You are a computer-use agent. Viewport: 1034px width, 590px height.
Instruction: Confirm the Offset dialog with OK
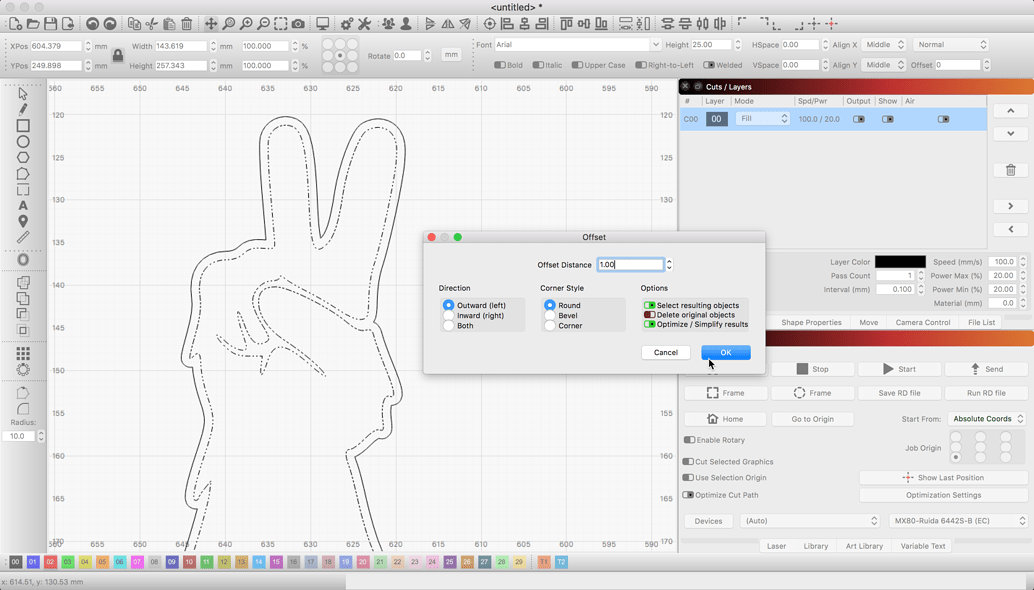pyautogui.click(x=725, y=352)
